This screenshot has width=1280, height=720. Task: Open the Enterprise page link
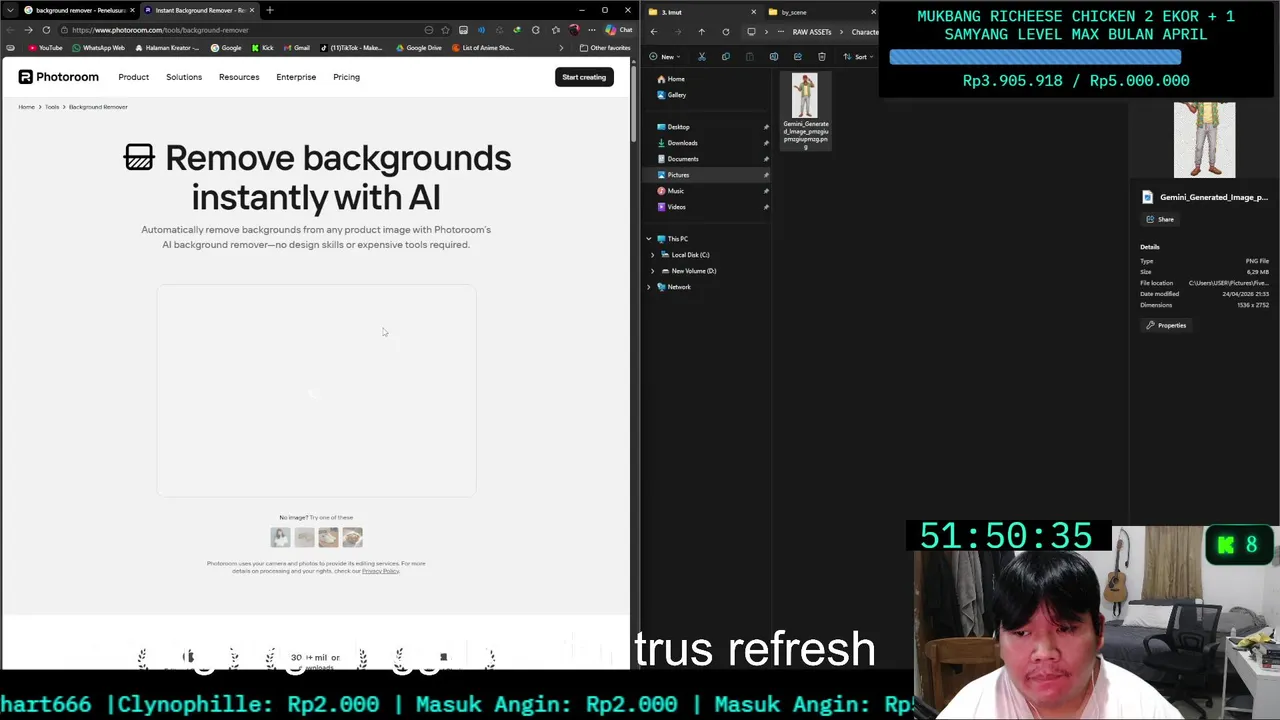click(296, 77)
